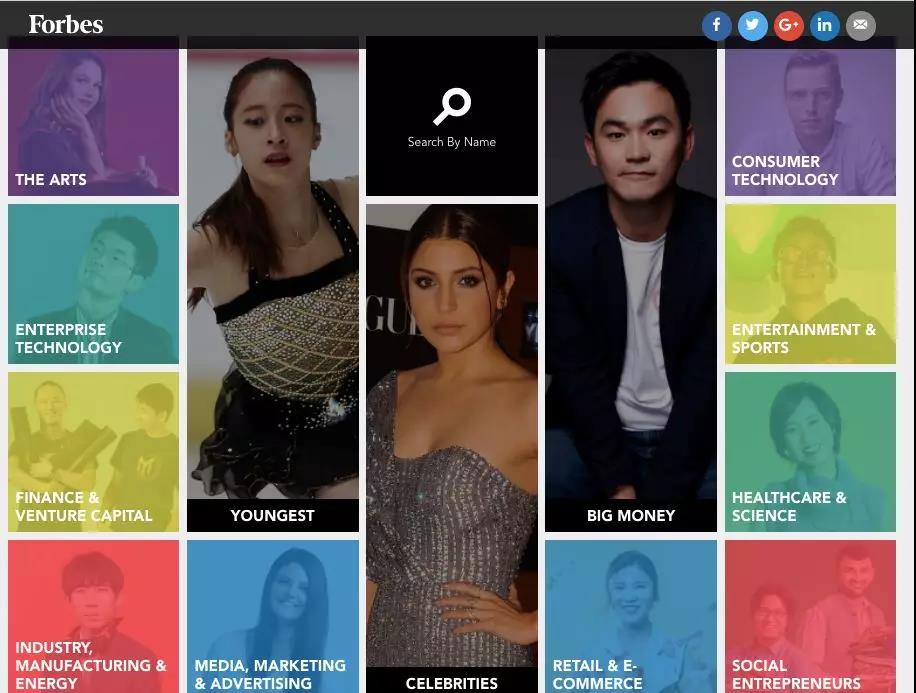Choose the Healthcare & Science category
The image size is (916, 693).
810,452
